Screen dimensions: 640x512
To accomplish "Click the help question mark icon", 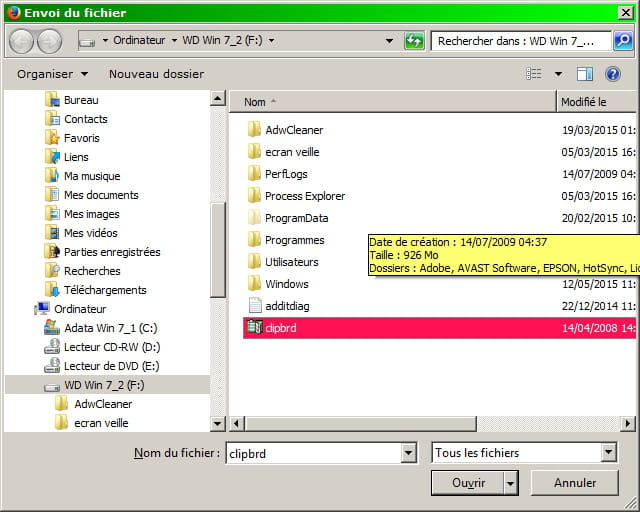I will pos(612,74).
